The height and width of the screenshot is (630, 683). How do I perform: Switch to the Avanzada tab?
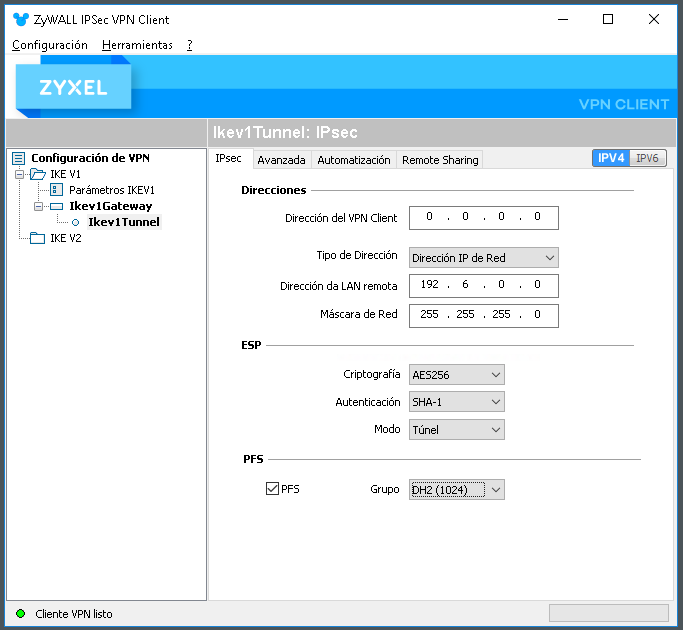[x=281, y=160]
